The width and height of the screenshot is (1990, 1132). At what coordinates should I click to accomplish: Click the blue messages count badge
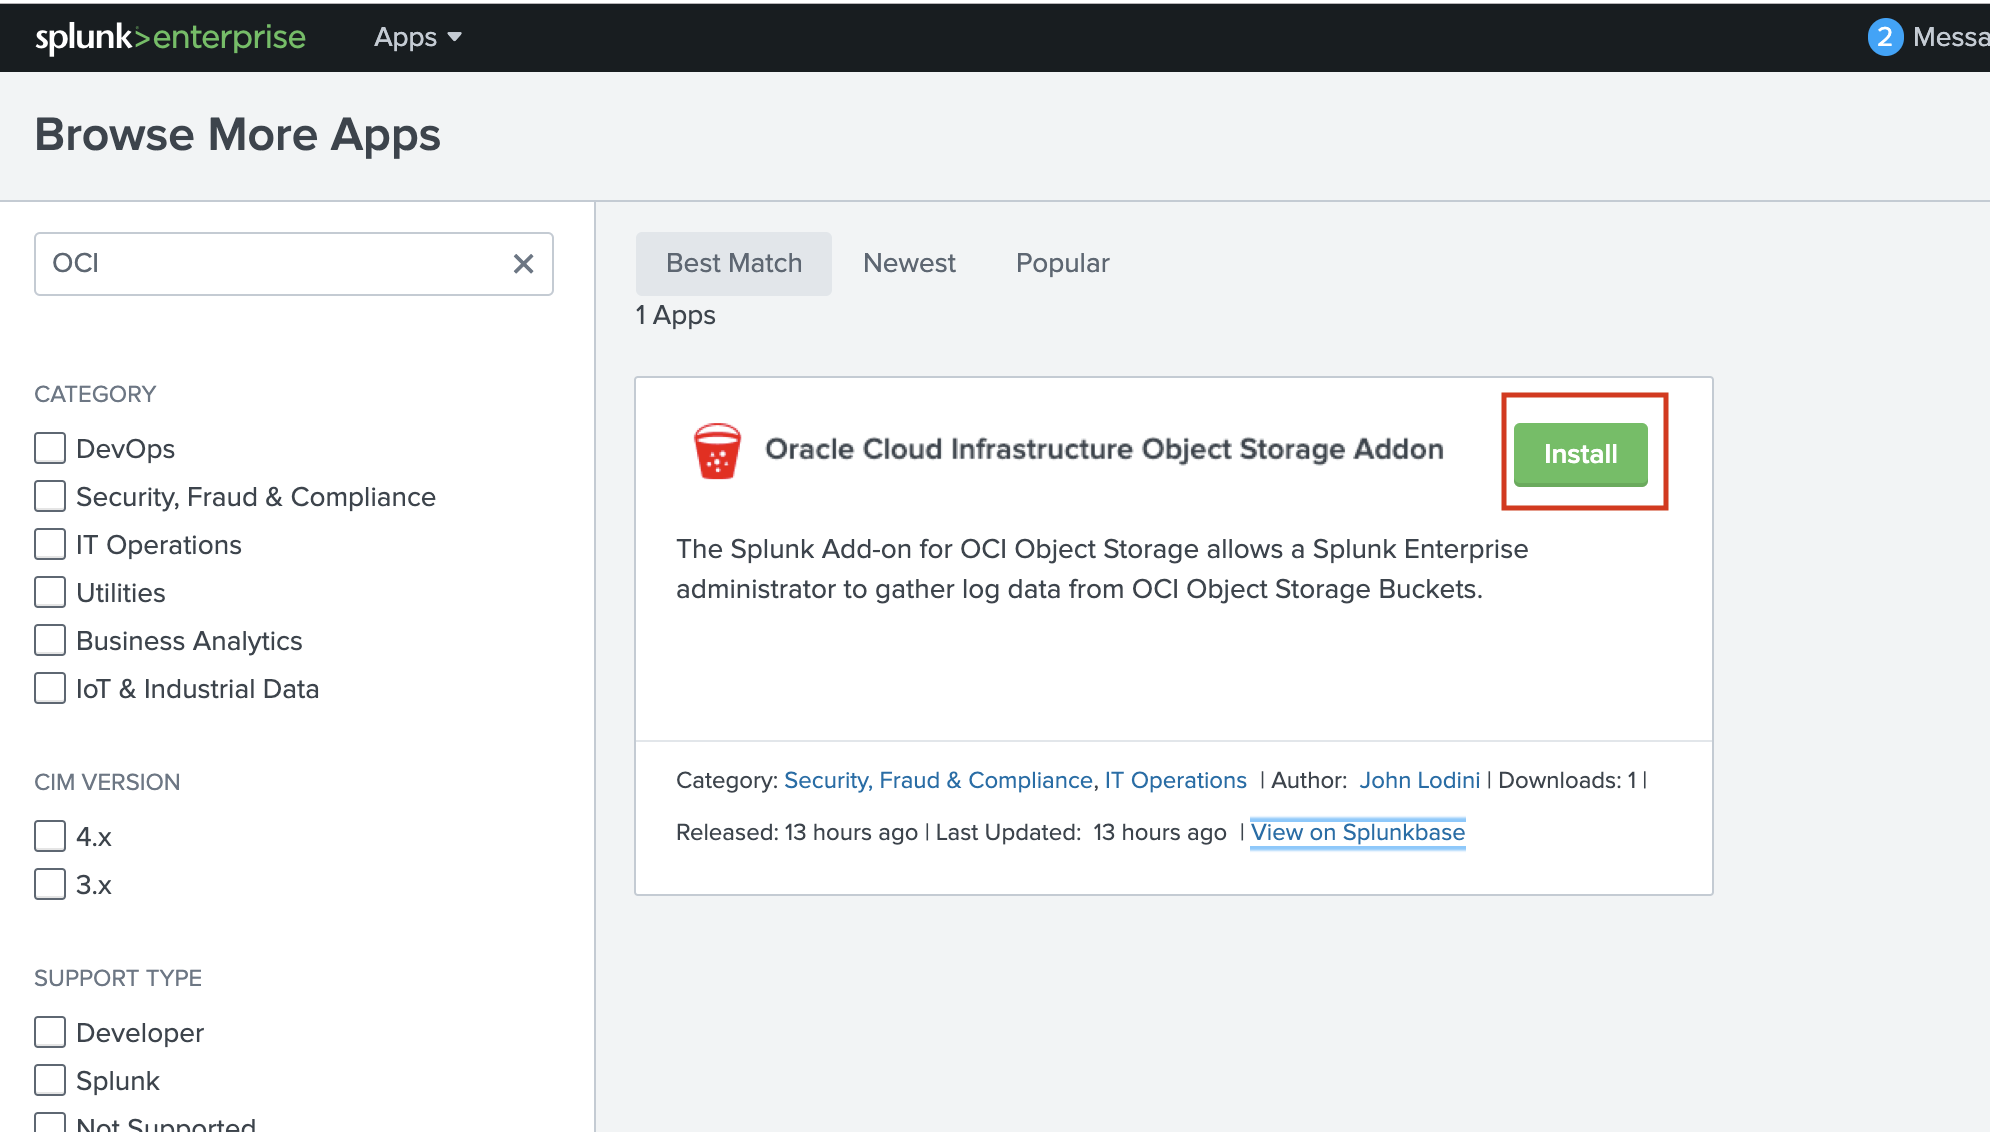click(1884, 37)
